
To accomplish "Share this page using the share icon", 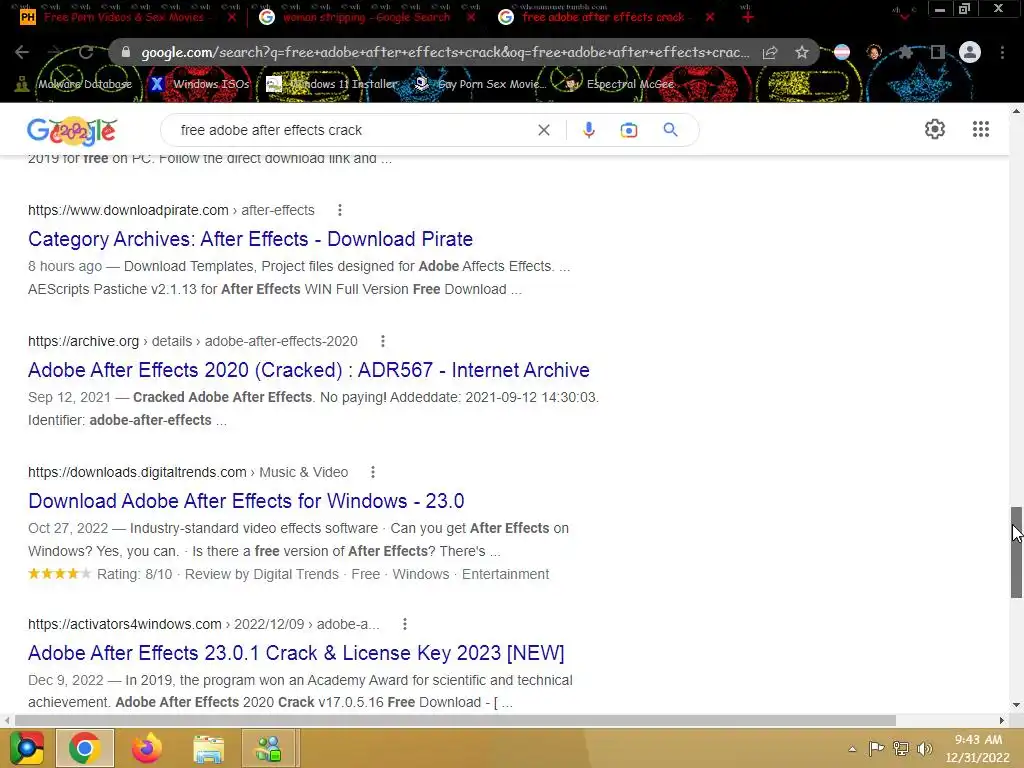I will tap(770, 52).
